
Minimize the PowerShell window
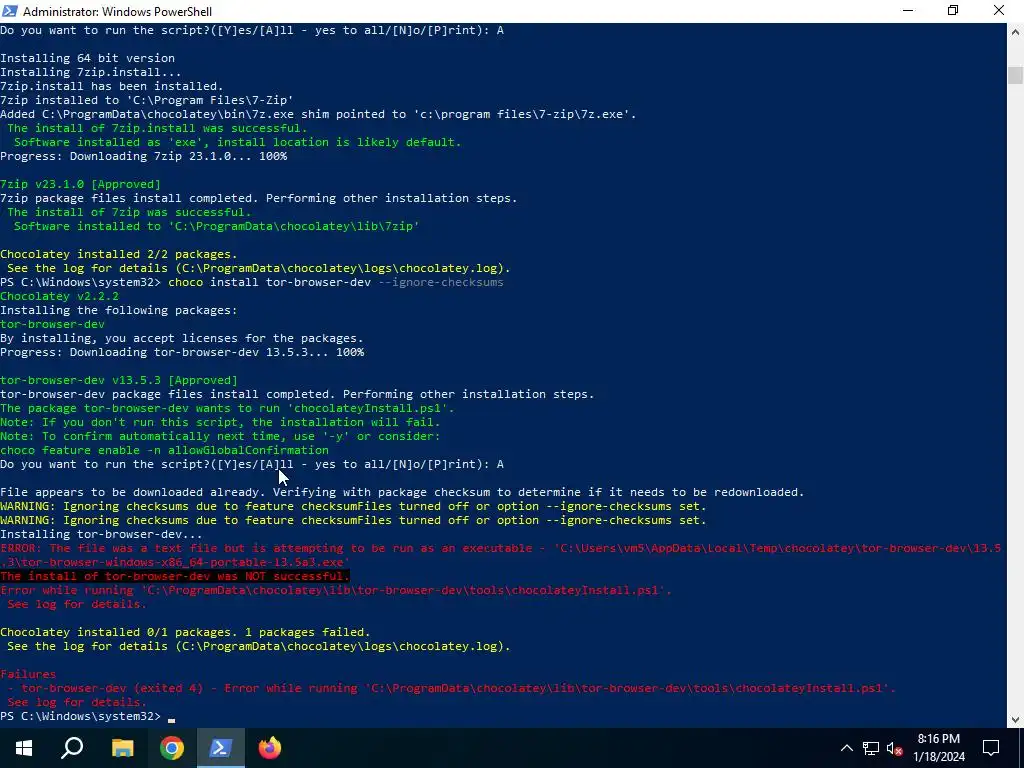pyautogui.click(x=908, y=11)
